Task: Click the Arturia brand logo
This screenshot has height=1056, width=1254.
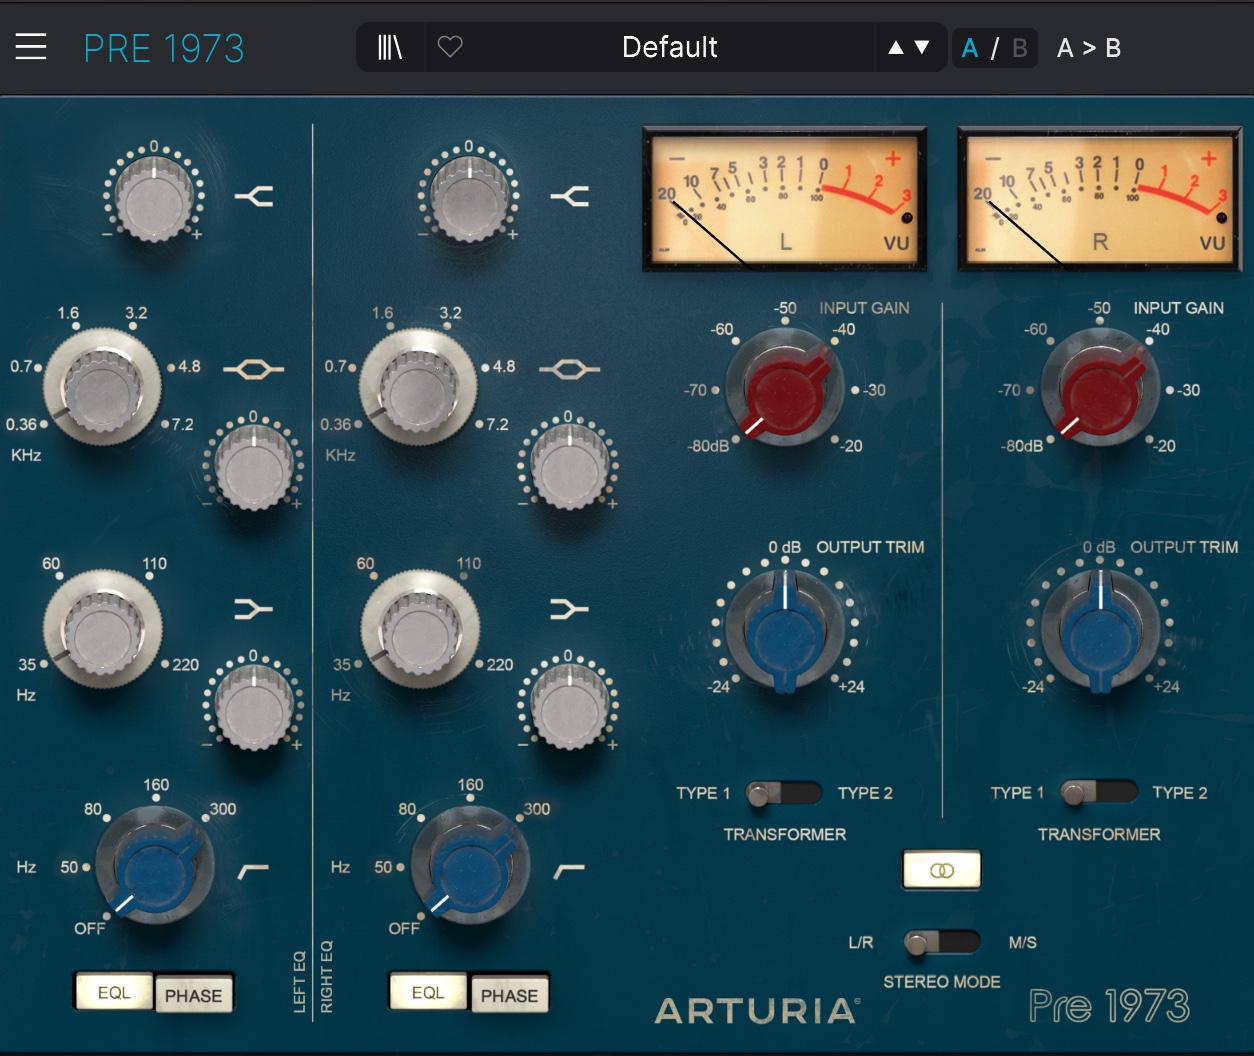Action: pyautogui.click(x=757, y=1011)
